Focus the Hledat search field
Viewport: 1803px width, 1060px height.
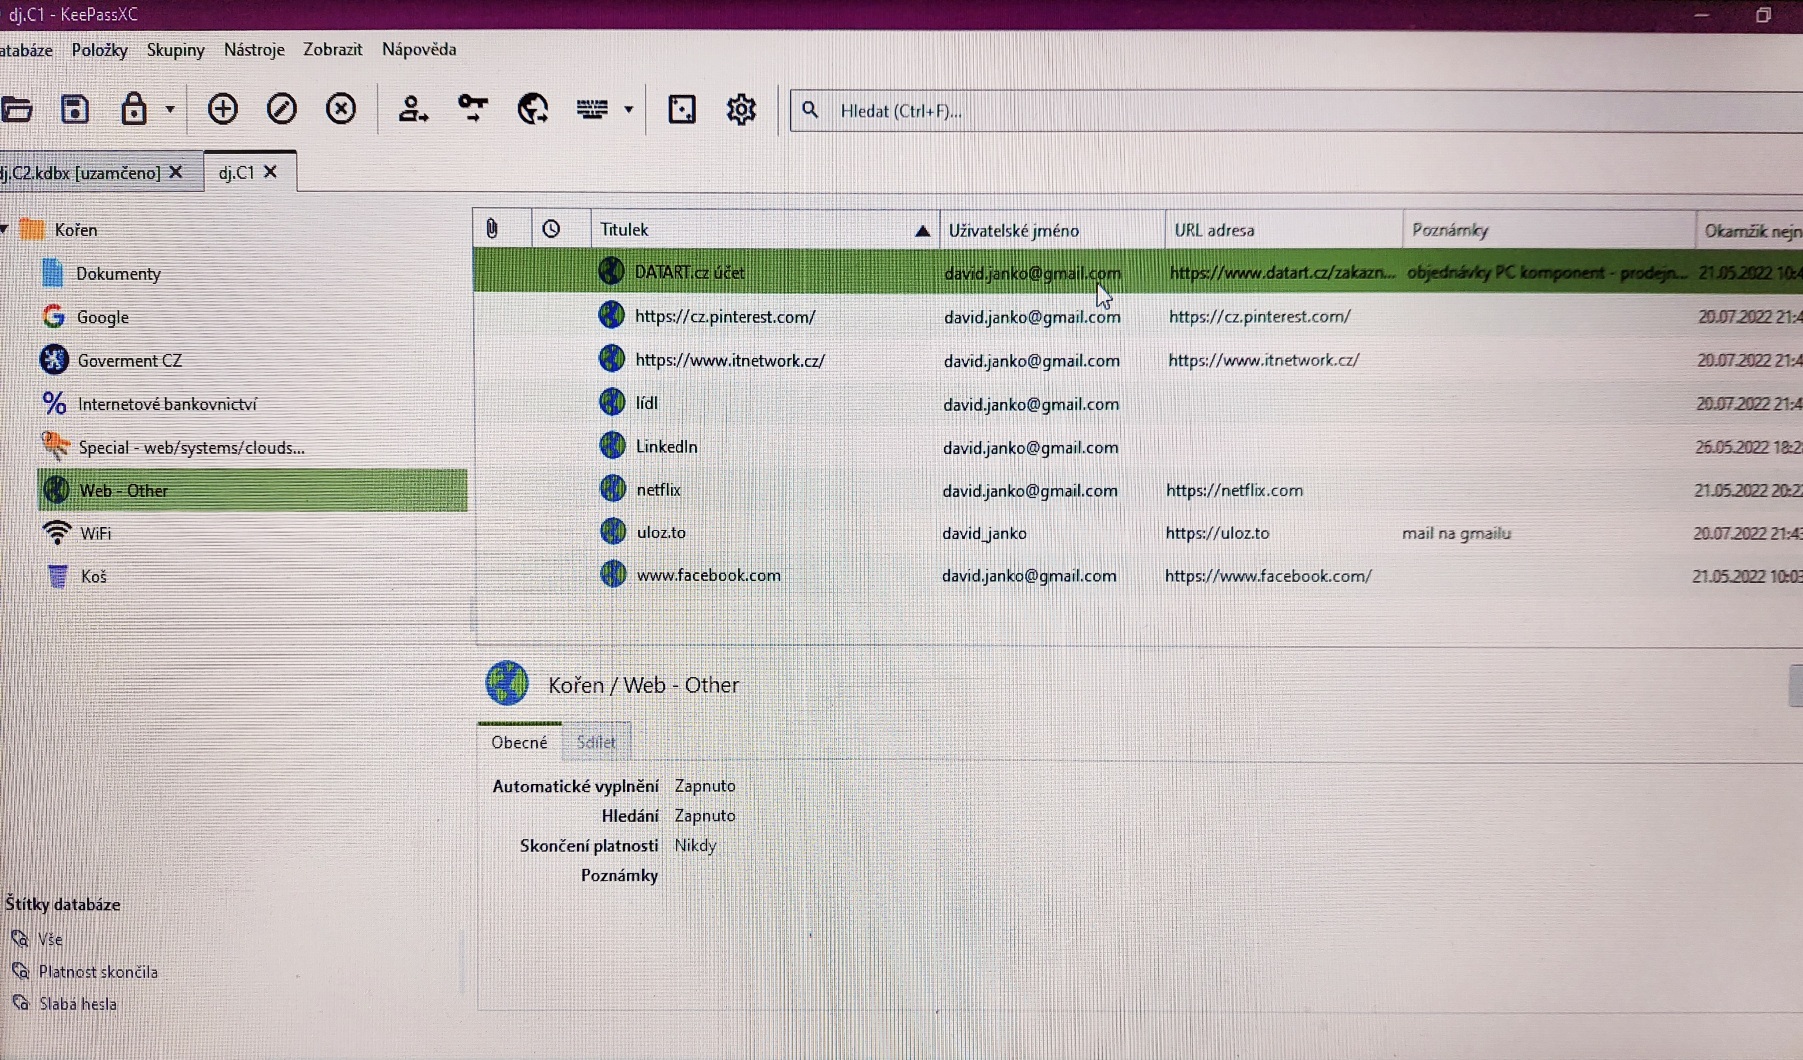point(1296,110)
